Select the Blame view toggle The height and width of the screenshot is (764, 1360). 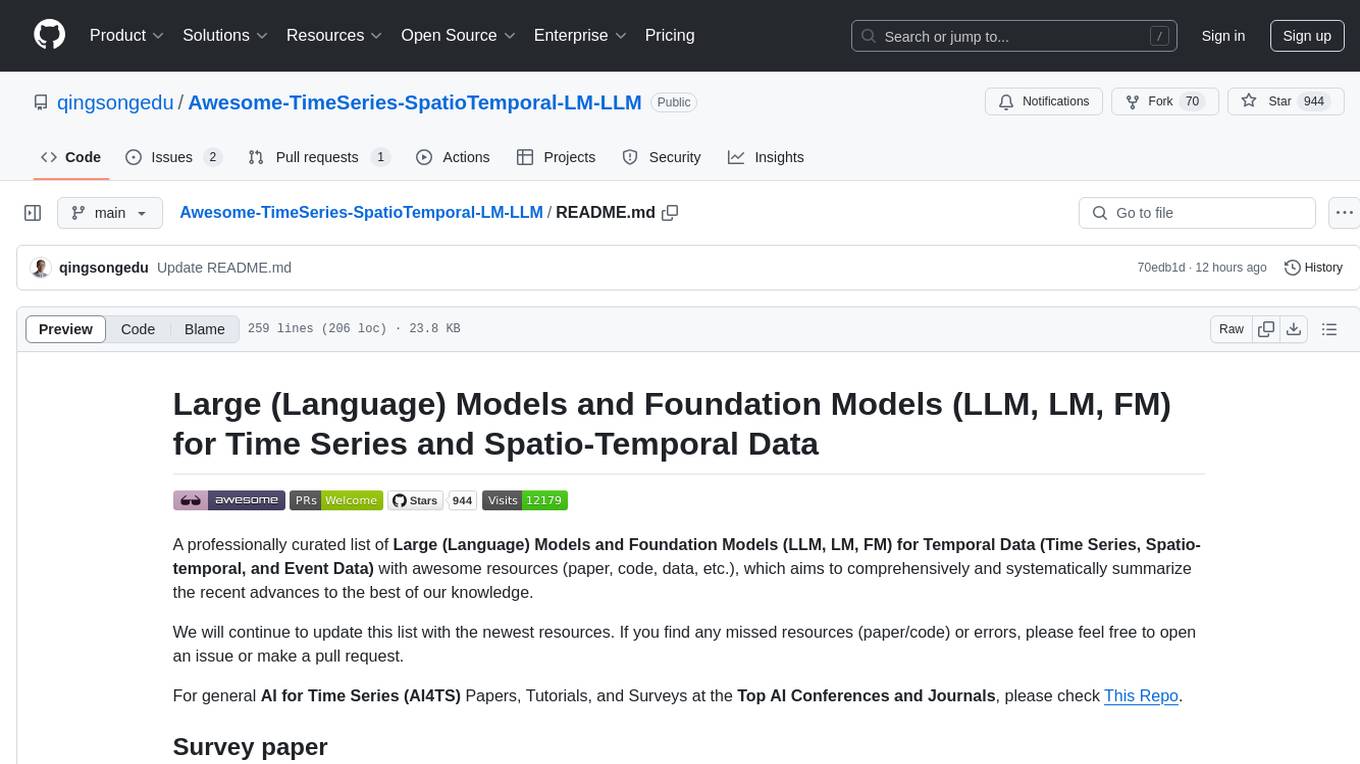point(204,329)
